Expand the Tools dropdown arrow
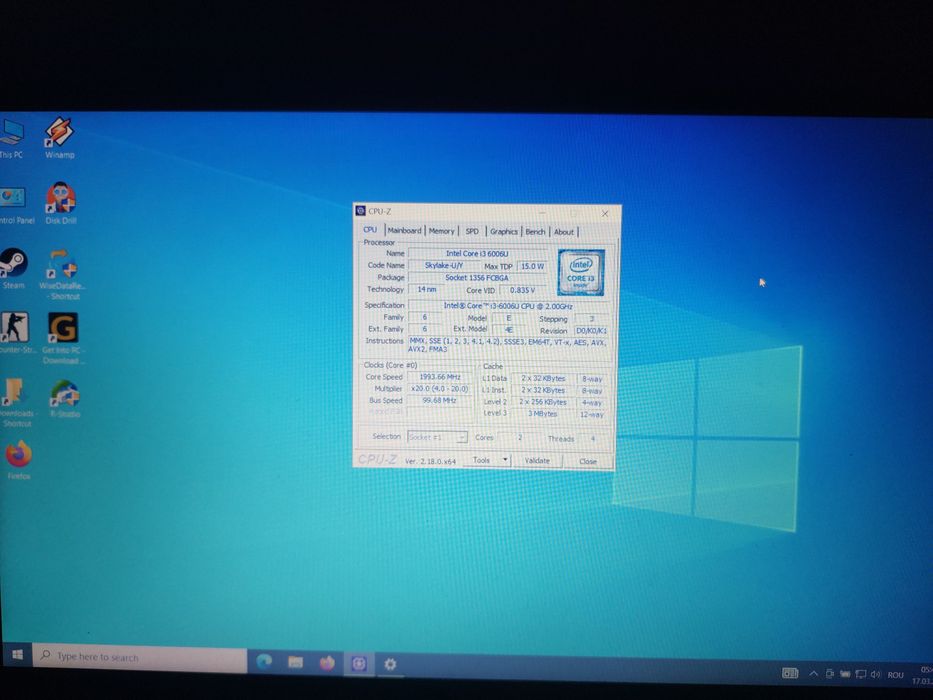 pos(505,460)
